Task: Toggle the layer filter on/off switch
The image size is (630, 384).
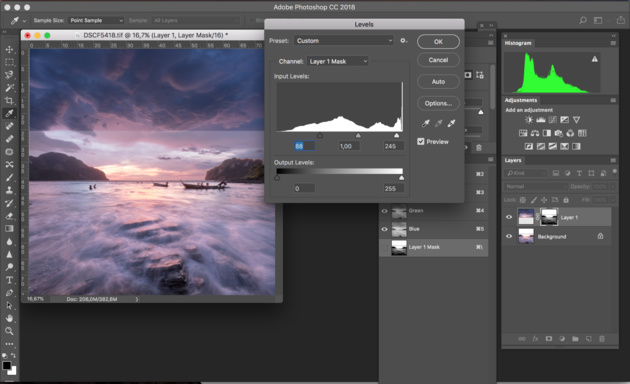Action: tap(615, 172)
